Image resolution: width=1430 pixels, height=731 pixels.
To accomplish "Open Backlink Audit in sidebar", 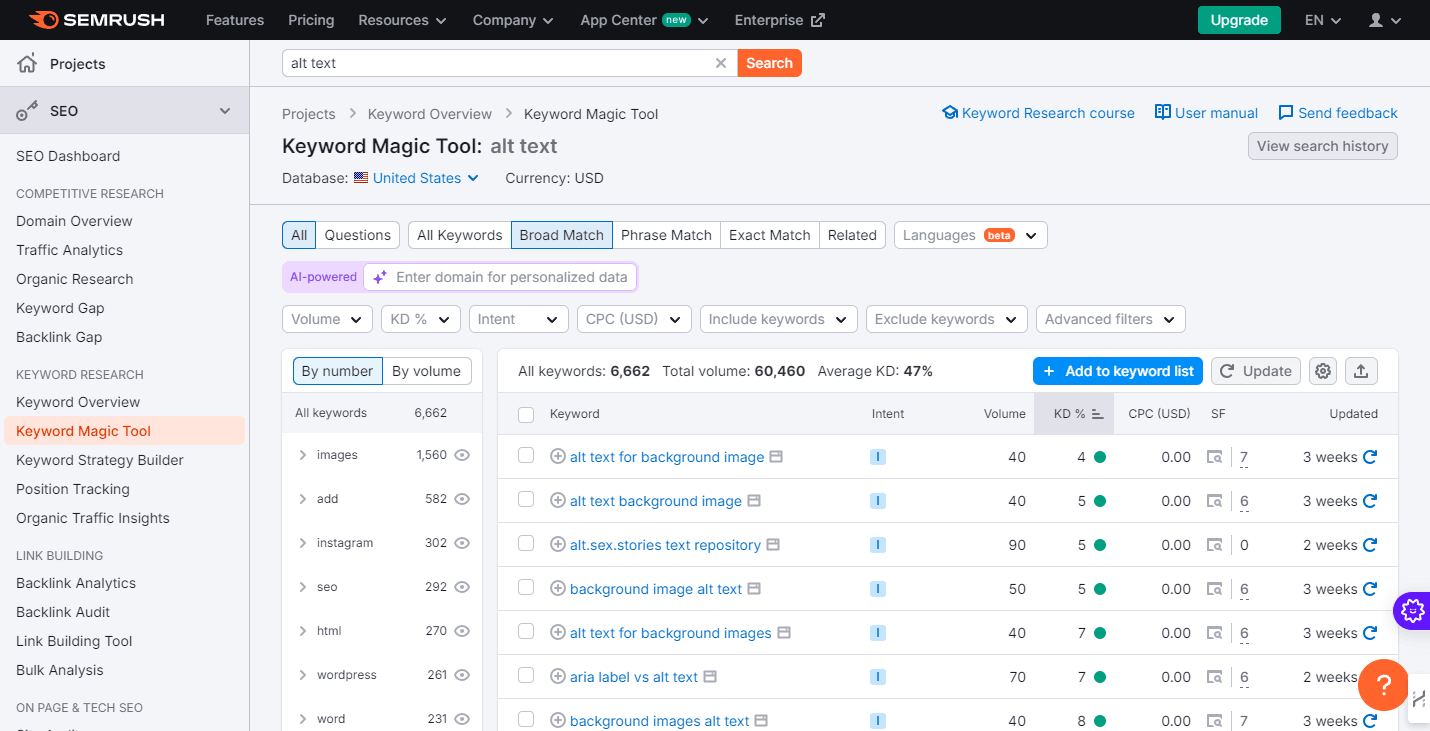I will click(63, 612).
